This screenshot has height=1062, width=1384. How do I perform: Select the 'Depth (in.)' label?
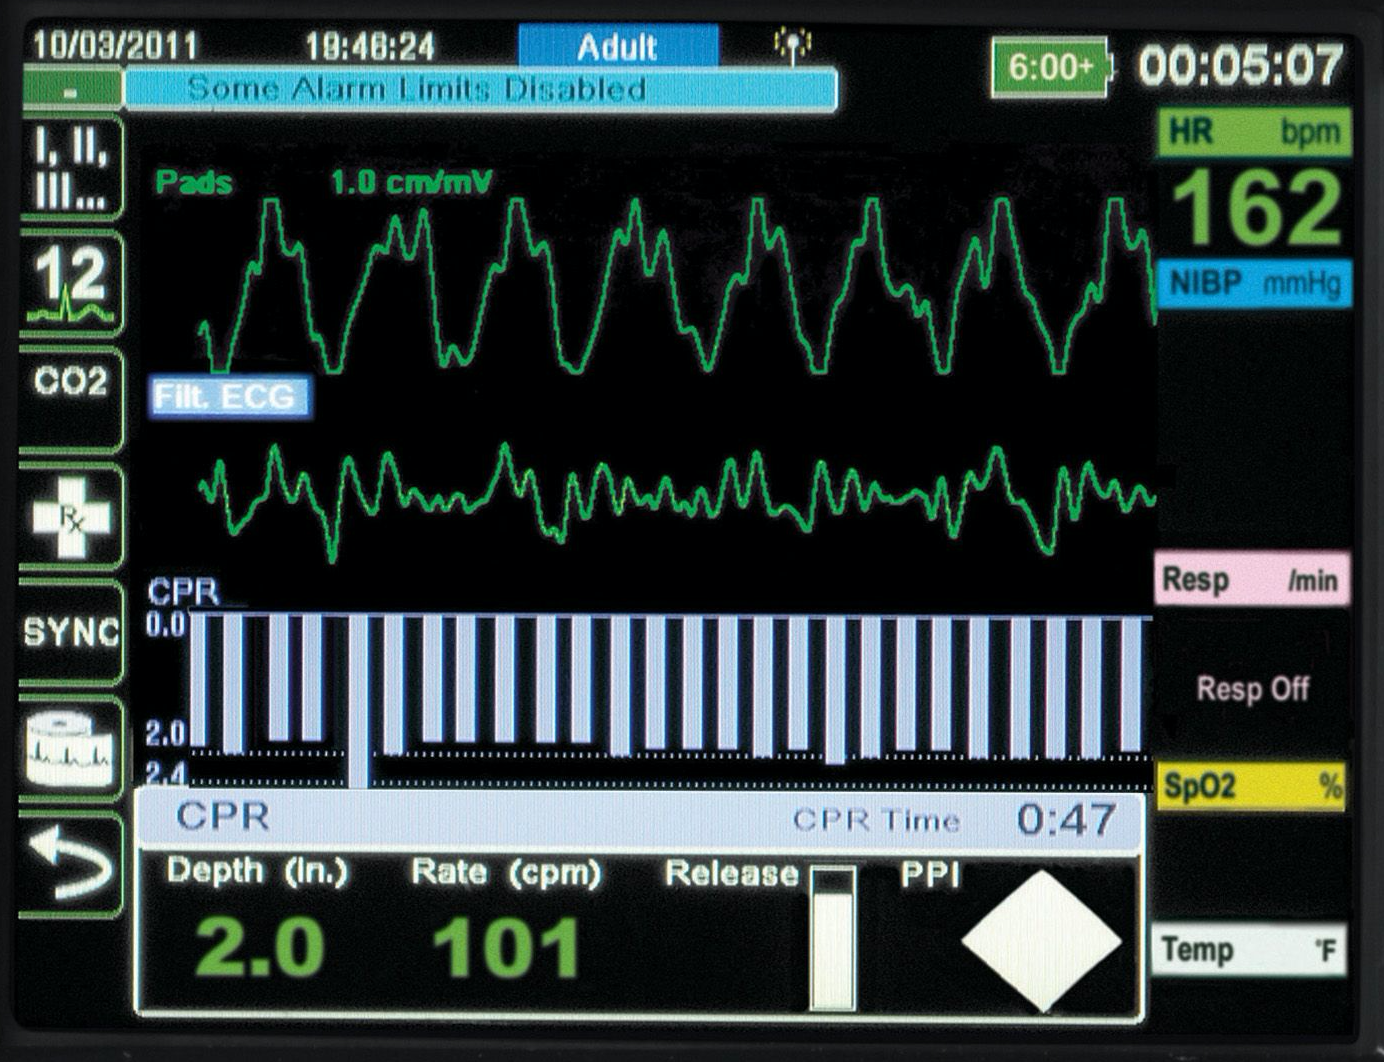(x=257, y=872)
